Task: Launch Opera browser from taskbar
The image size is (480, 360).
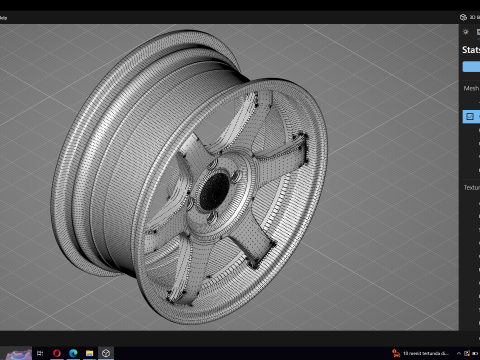Action: tap(57, 353)
